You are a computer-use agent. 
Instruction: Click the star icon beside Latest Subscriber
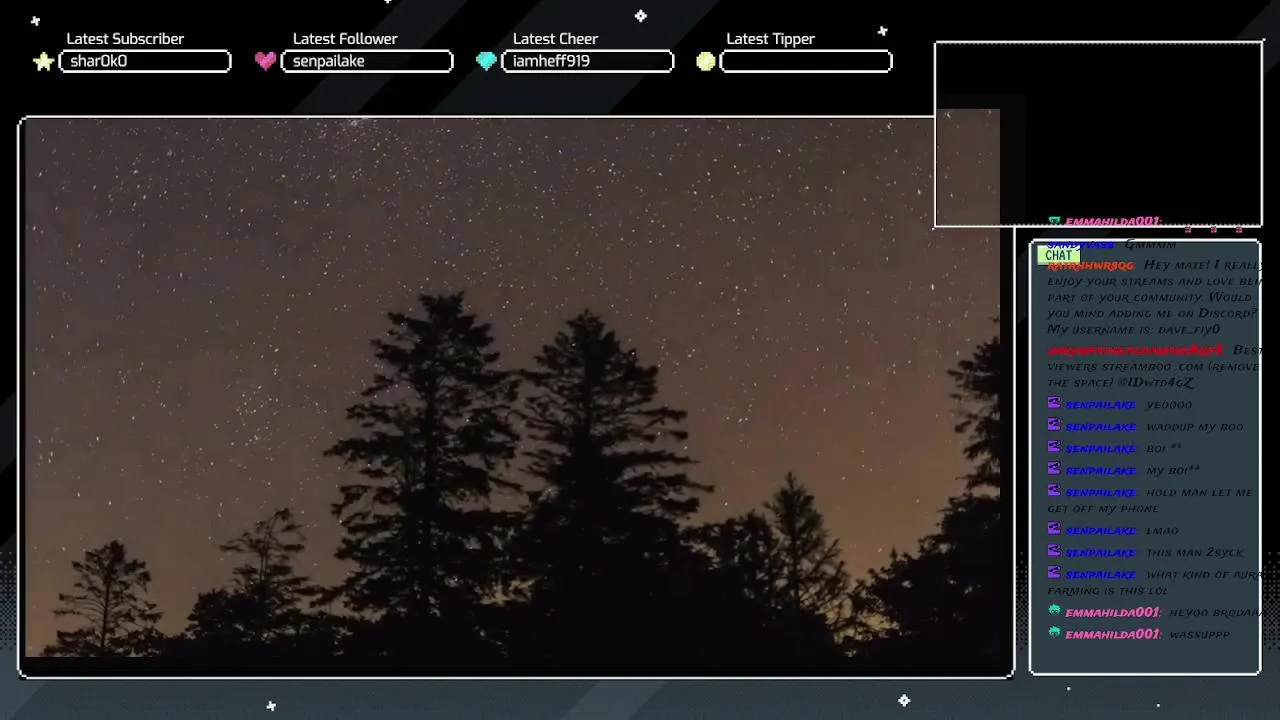(43, 62)
